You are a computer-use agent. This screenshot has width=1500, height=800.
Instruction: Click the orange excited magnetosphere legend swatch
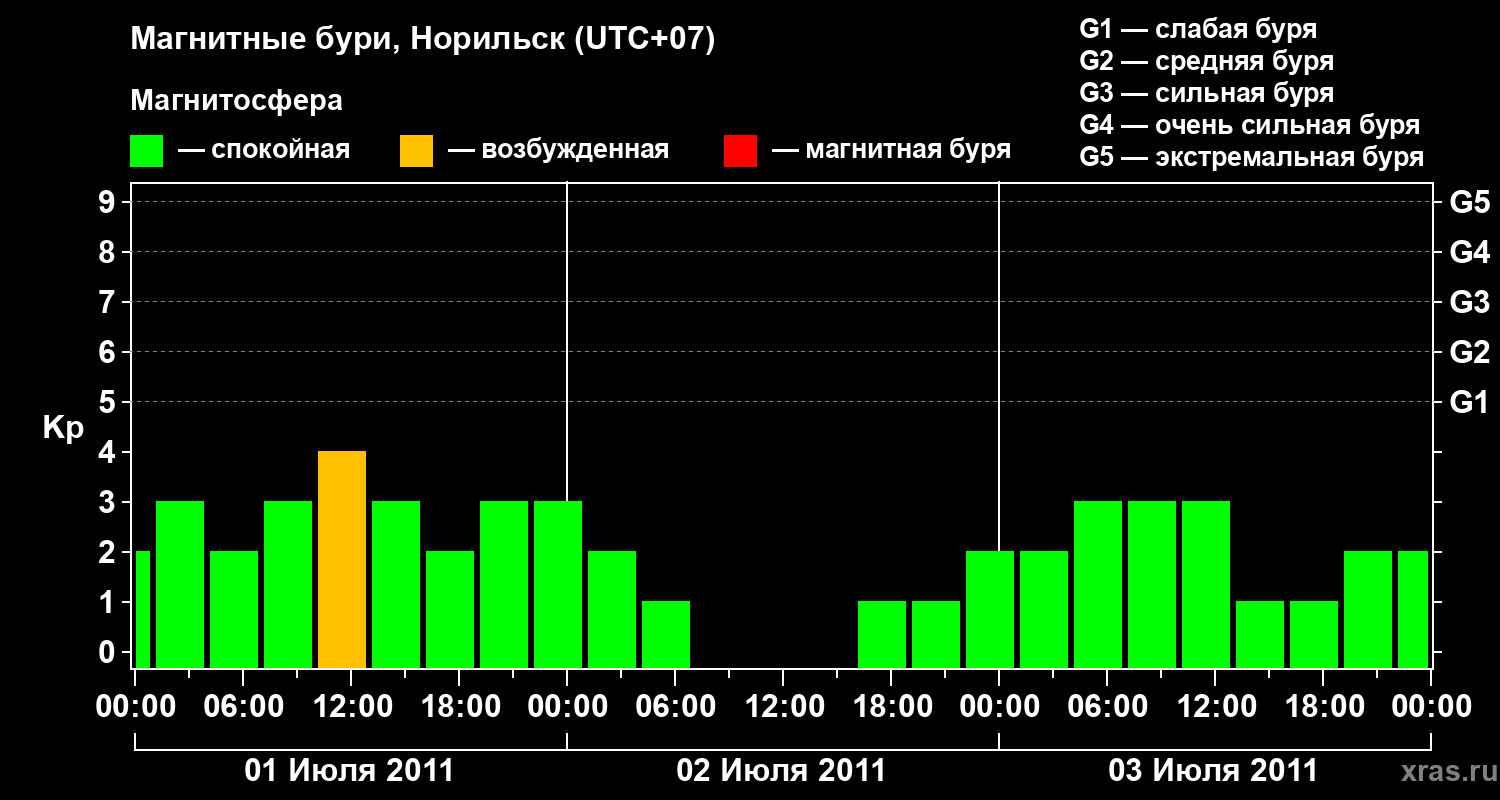point(416,151)
